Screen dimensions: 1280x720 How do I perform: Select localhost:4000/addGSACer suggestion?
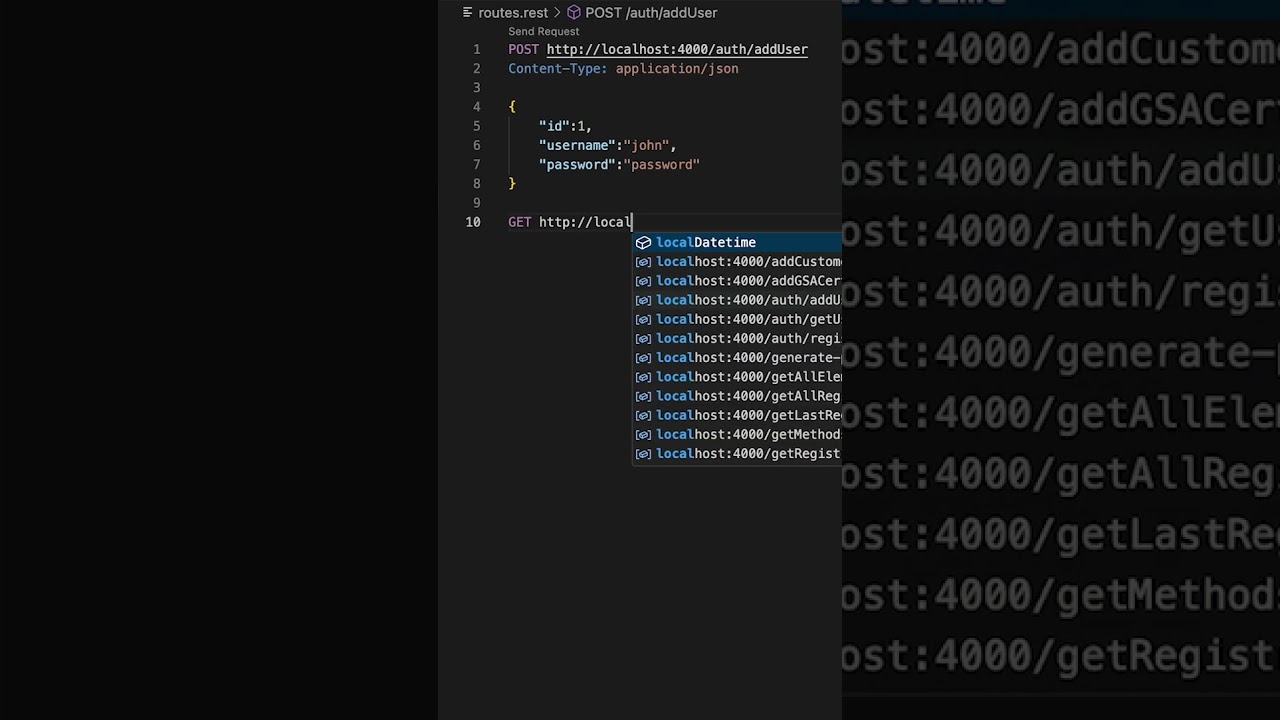tap(737, 281)
